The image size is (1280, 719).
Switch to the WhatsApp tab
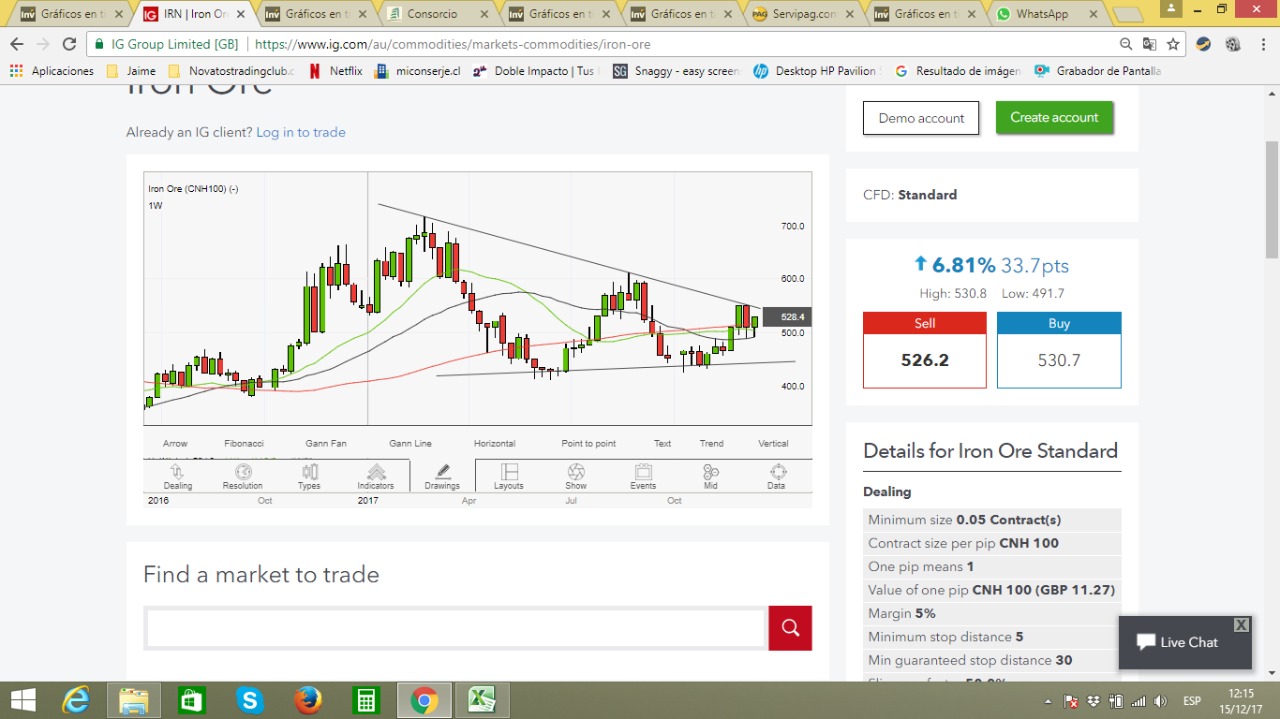pos(1042,14)
